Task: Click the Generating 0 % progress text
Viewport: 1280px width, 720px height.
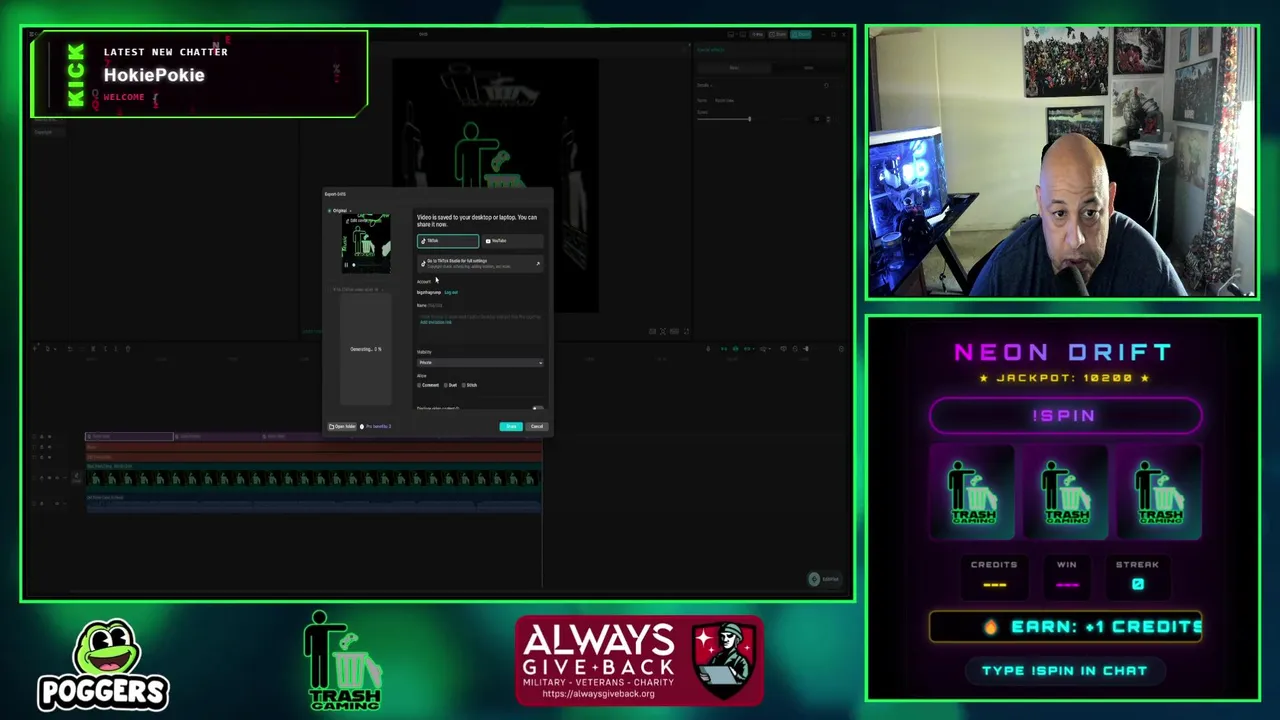Action: click(366, 349)
